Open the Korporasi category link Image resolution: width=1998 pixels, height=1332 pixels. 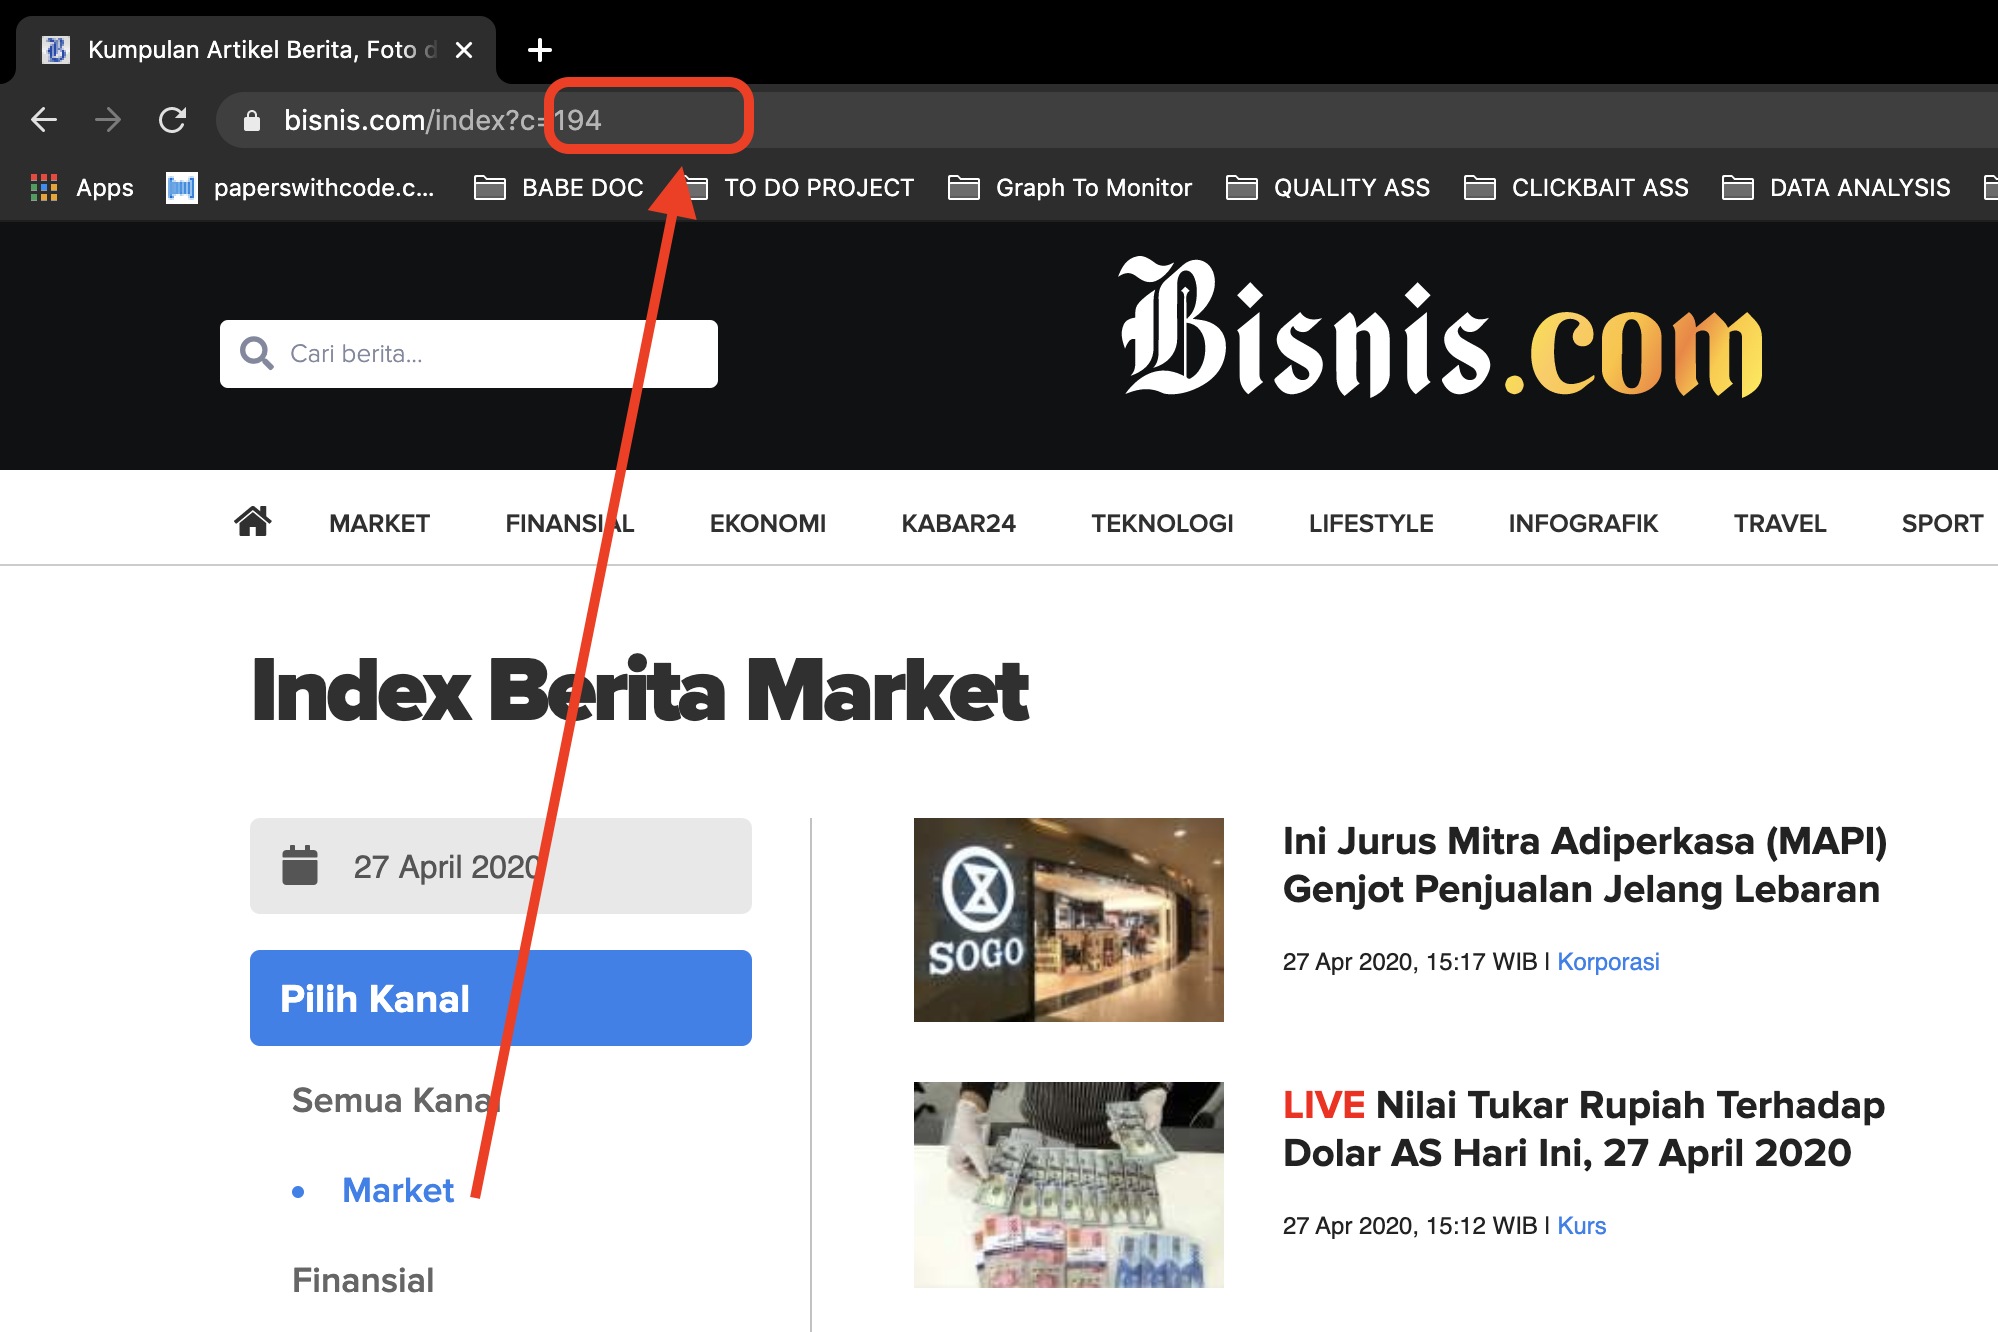(1607, 962)
